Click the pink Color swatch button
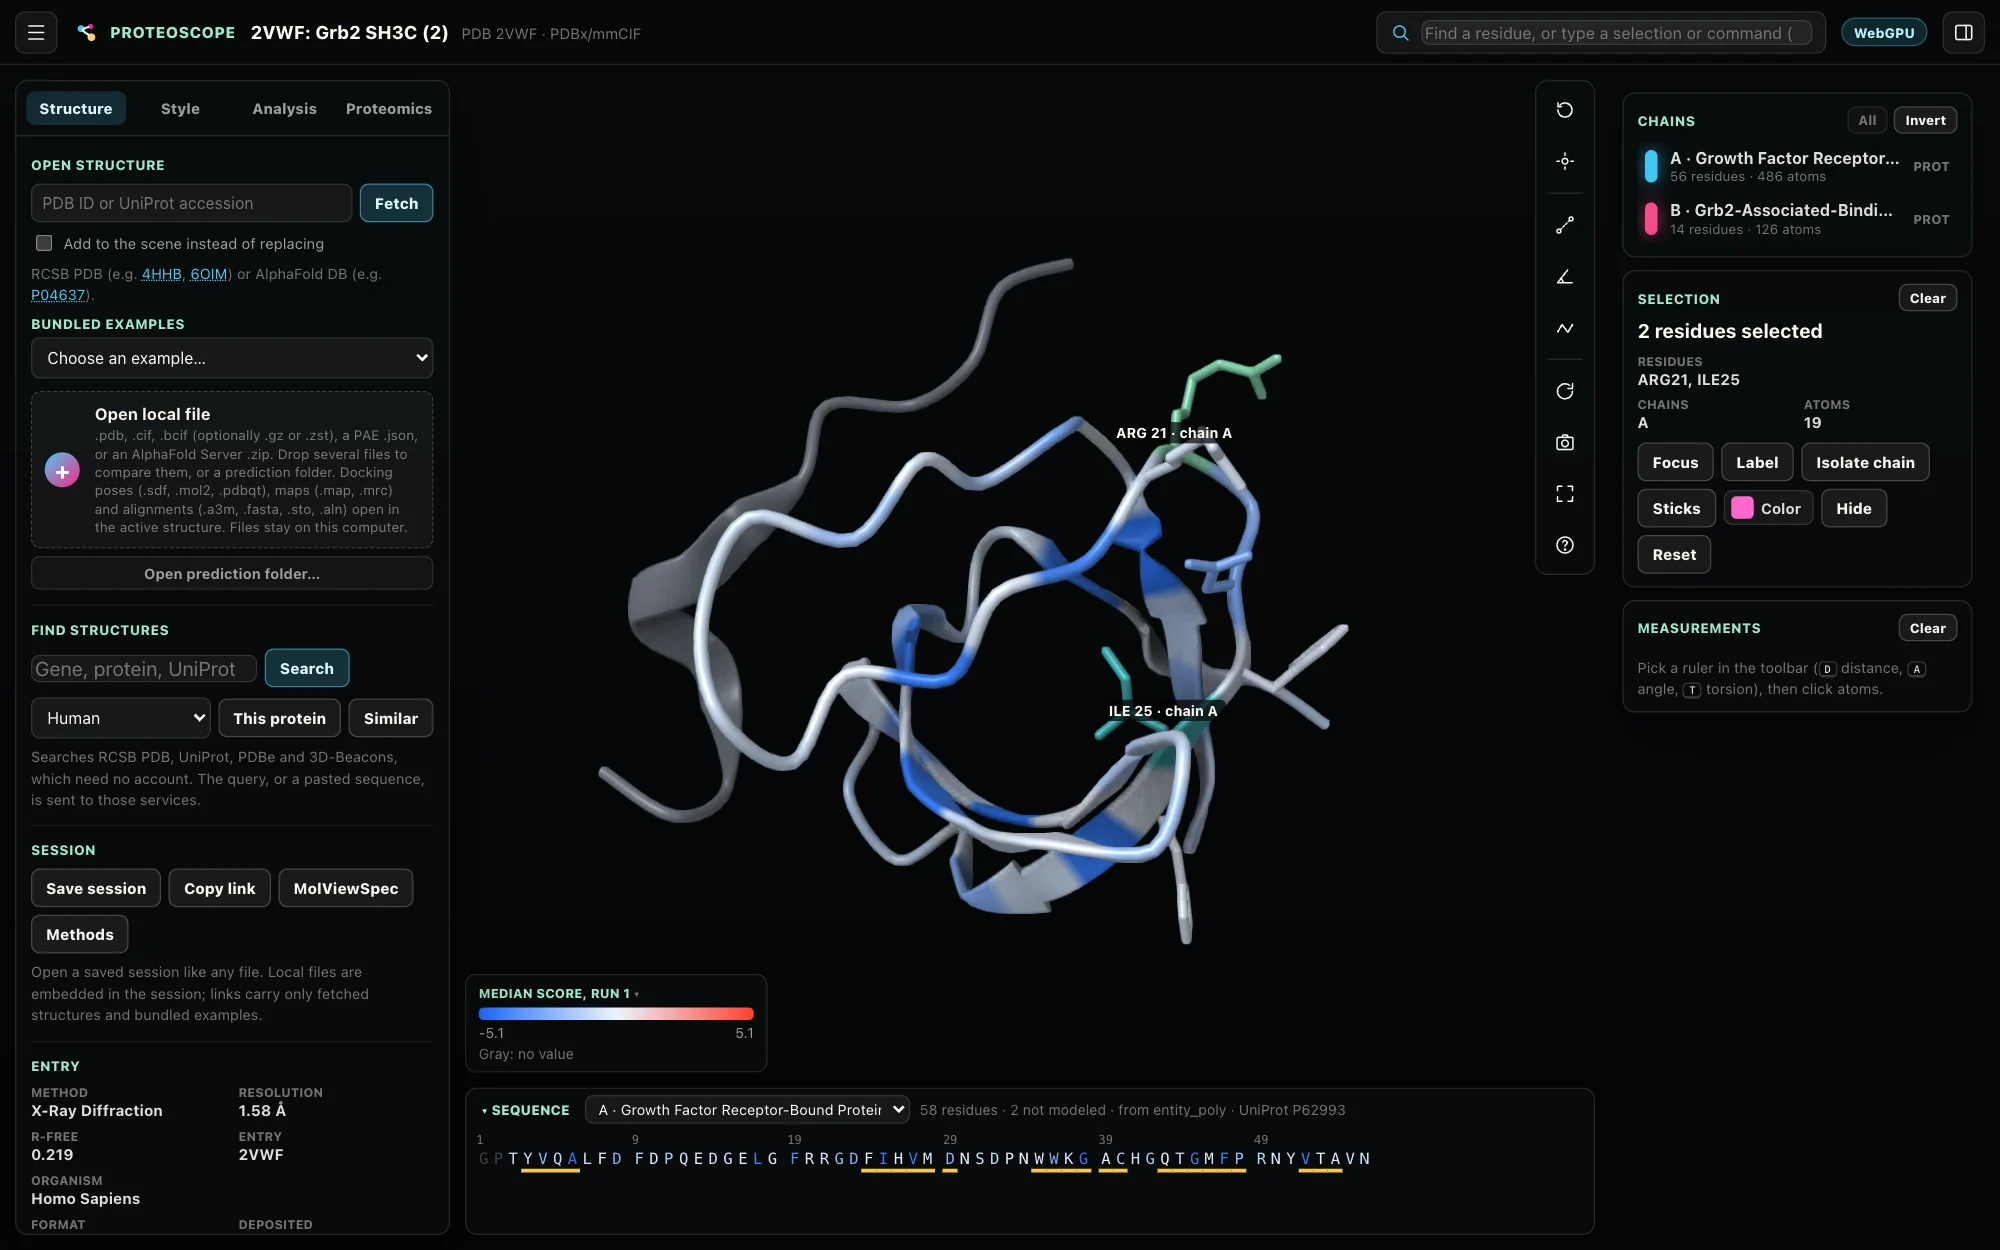This screenshot has height=1250, width=2000. click(x=1767, y=508)
